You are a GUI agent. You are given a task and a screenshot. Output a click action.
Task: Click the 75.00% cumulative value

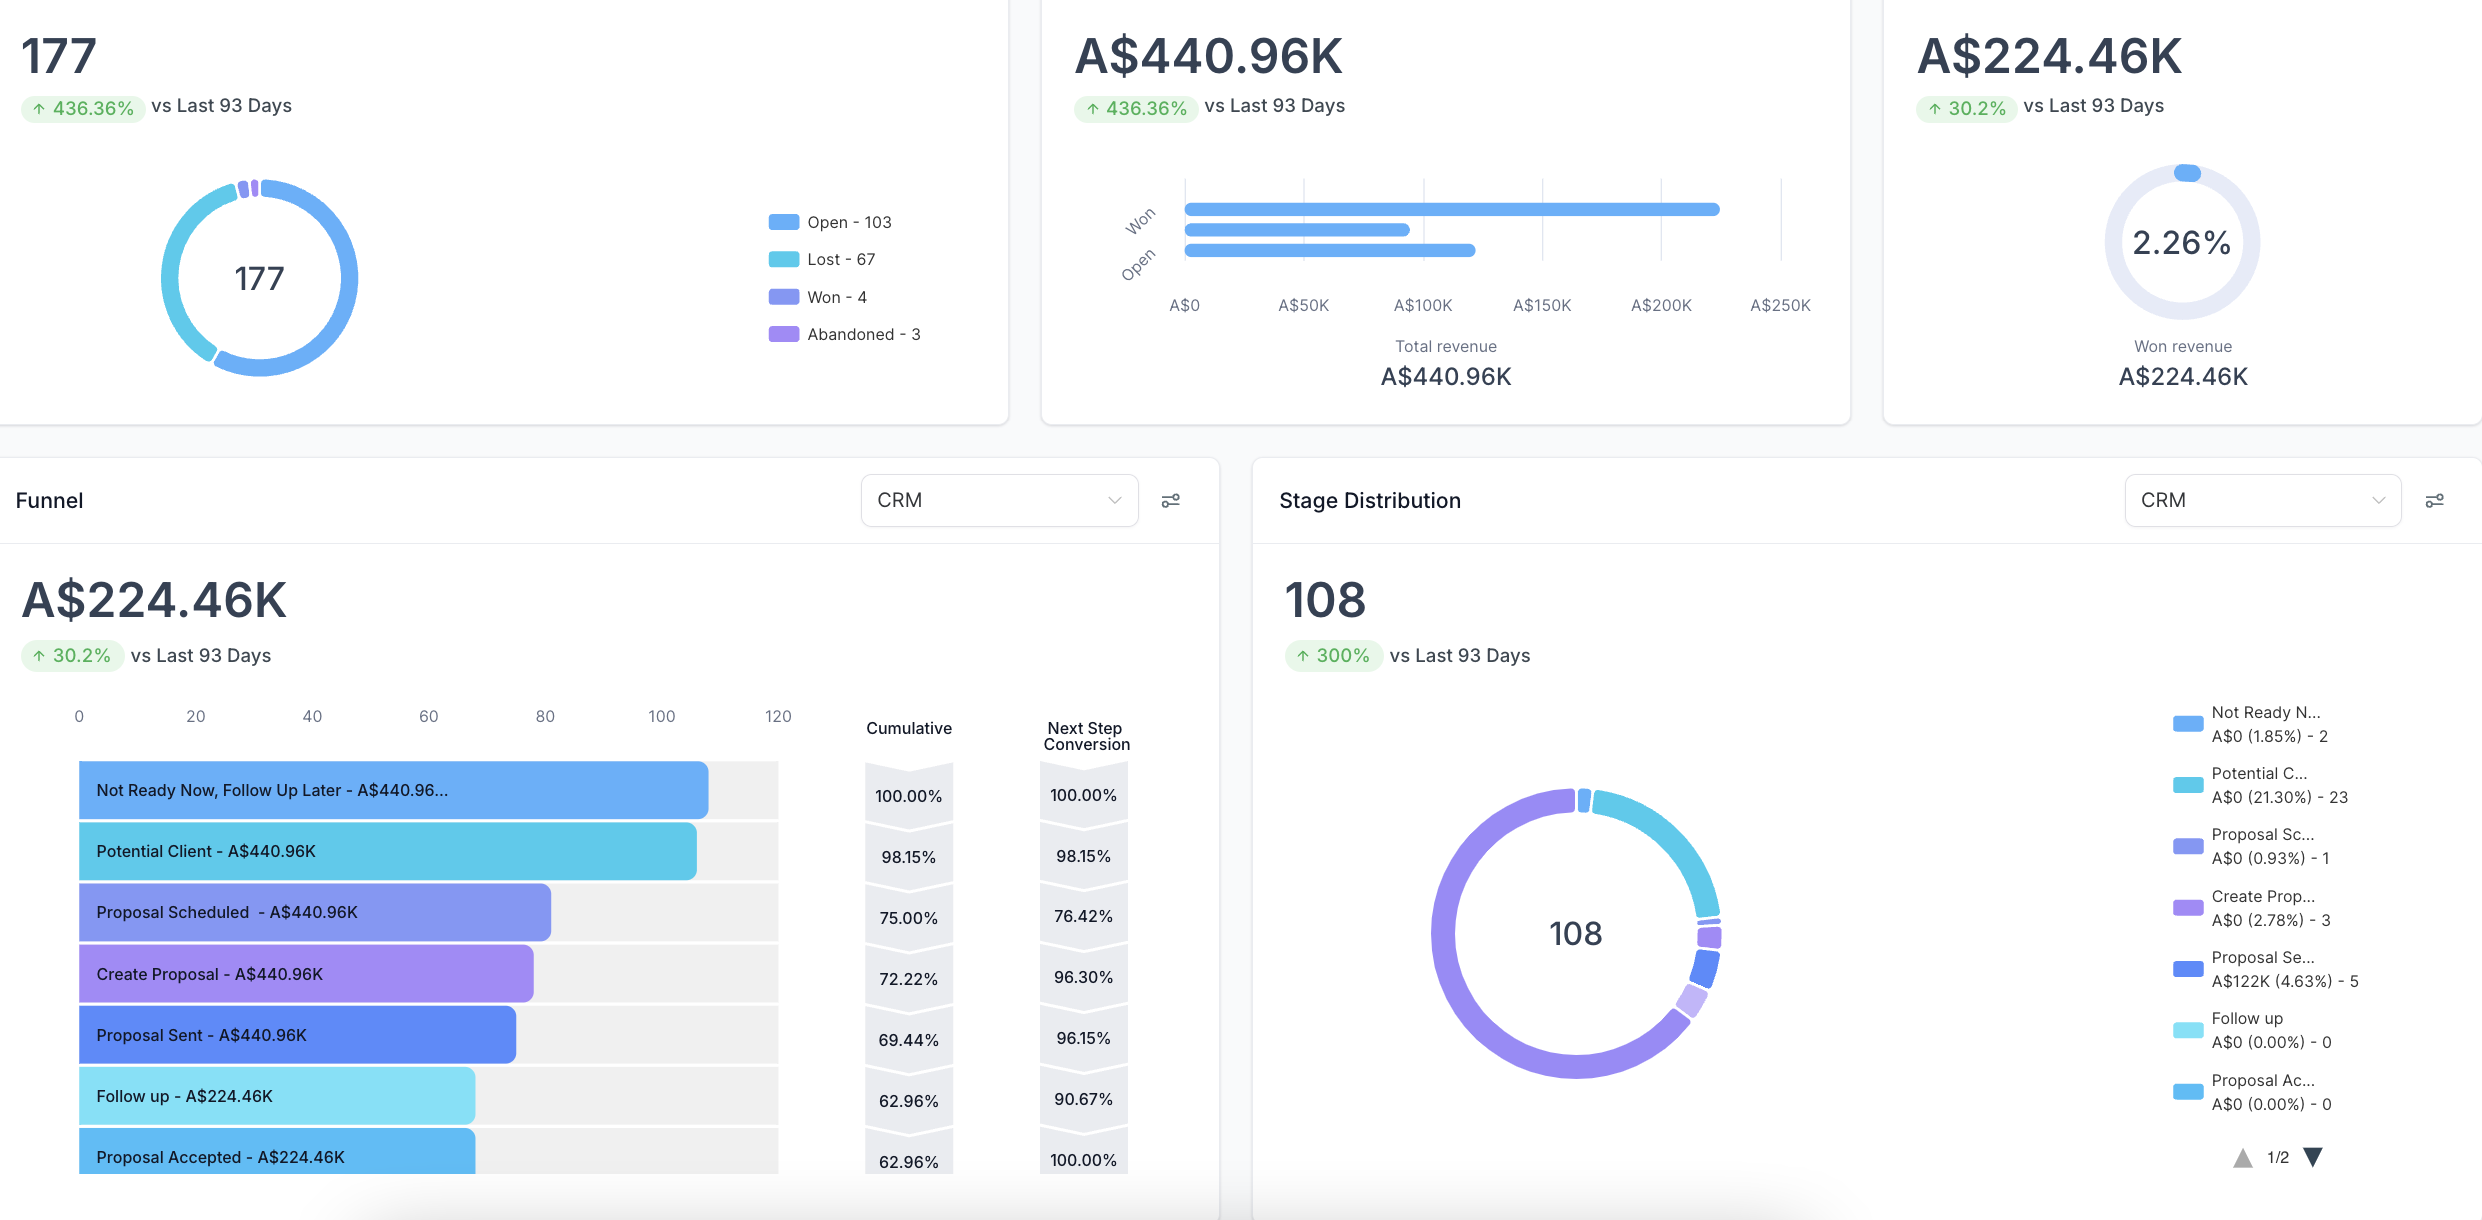[x=908, y=918]
